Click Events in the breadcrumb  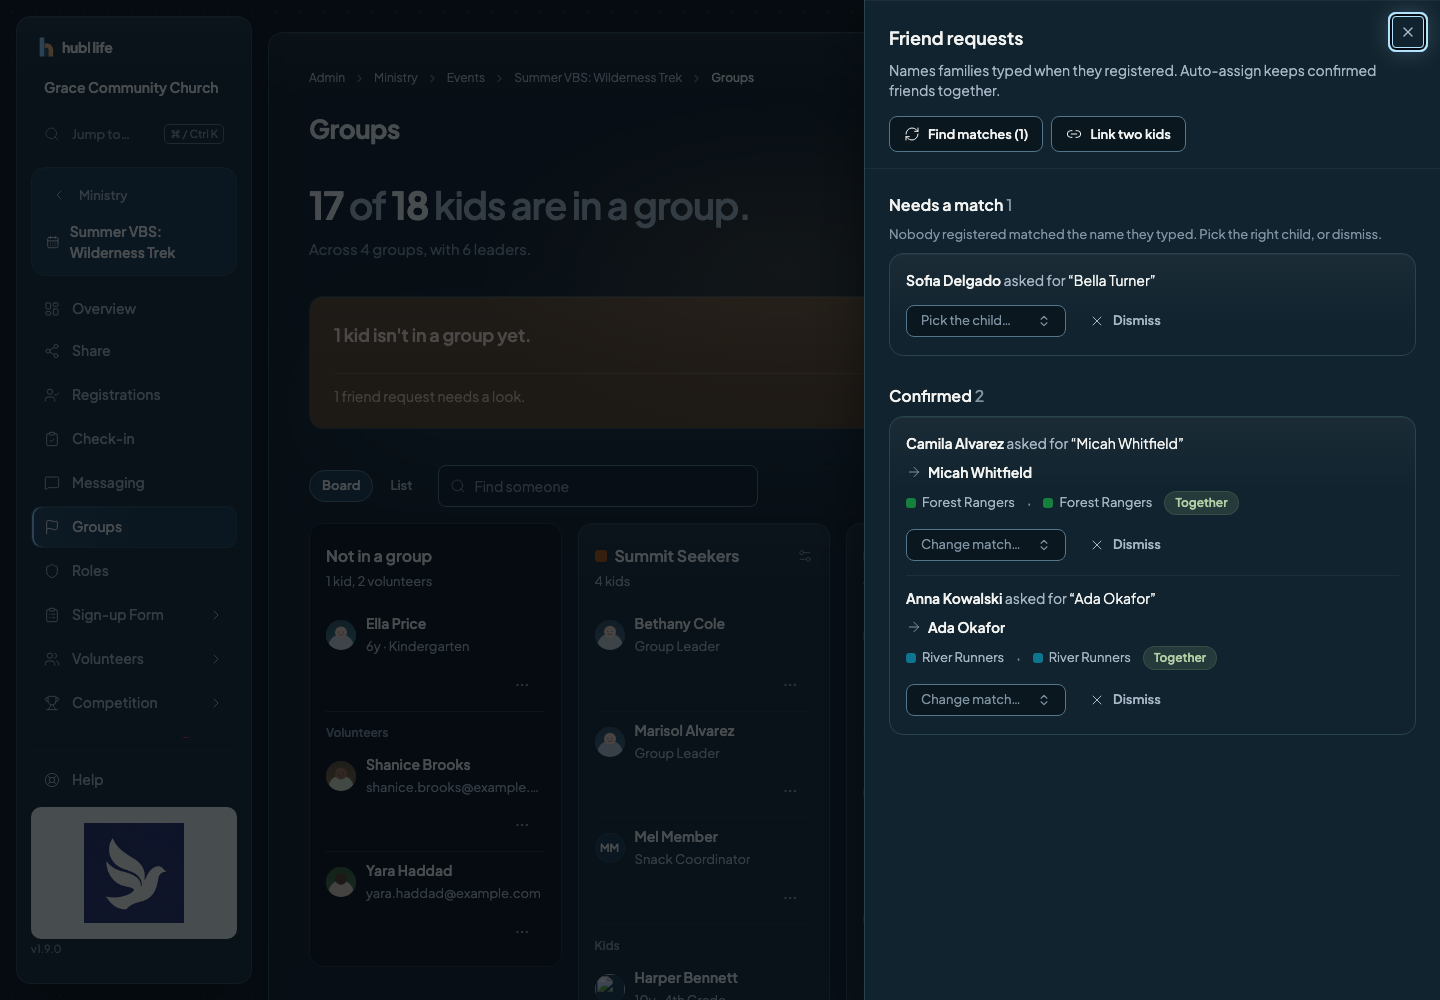[x=466, y=78]
